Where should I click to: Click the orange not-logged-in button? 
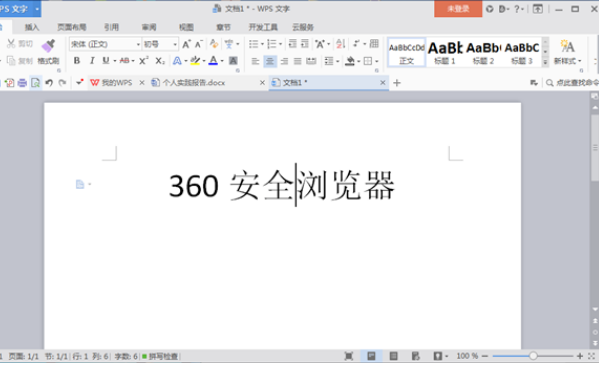coord(458,9)
